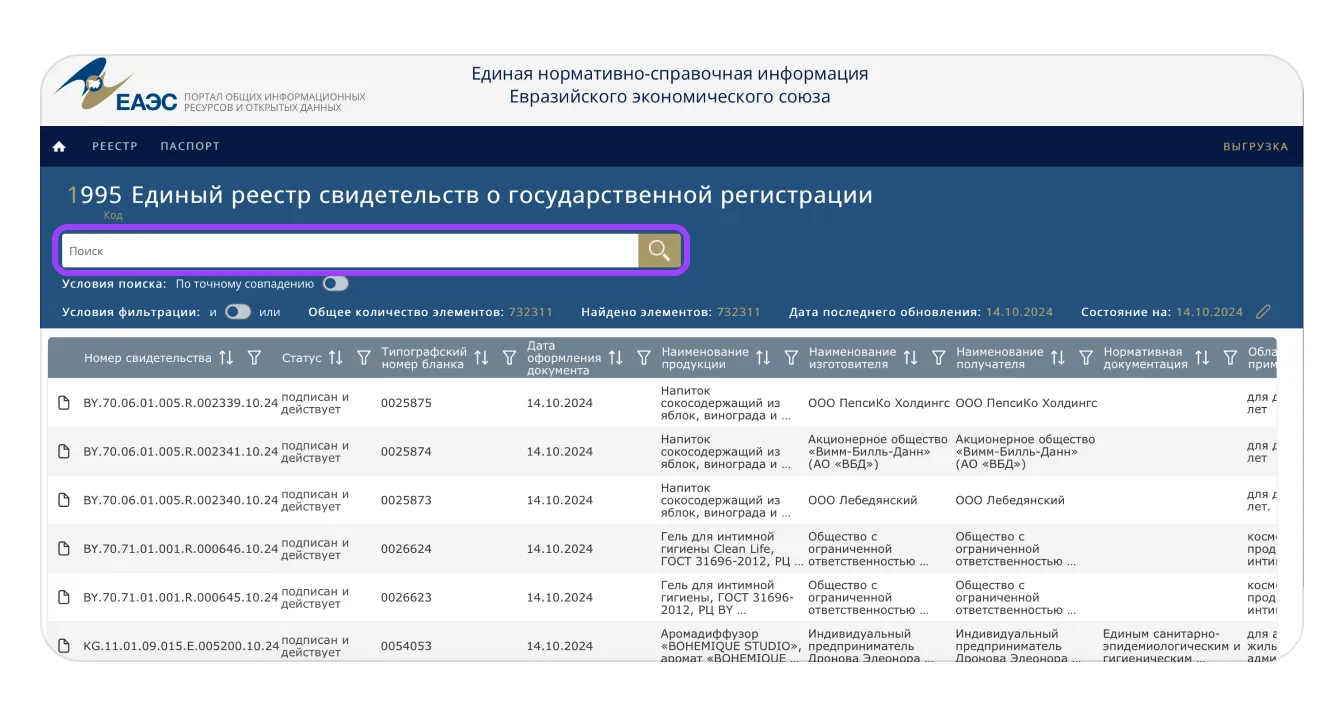Image resolution: width=1344 pixels, height=716 pixels.
Task: Open filter for Номер свидетельства column
Action: click(254, 358)
